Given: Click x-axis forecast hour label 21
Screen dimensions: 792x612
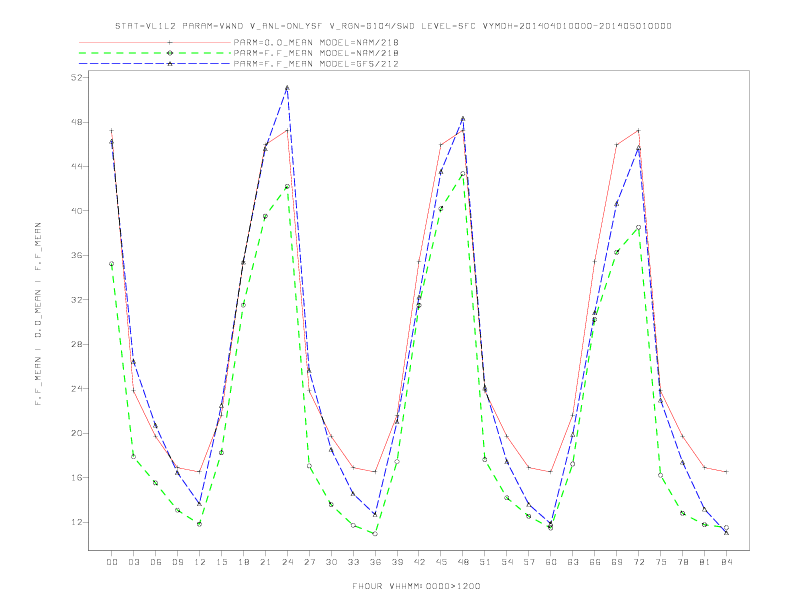Looking at the screenshot, I should (x=265, y=562).
